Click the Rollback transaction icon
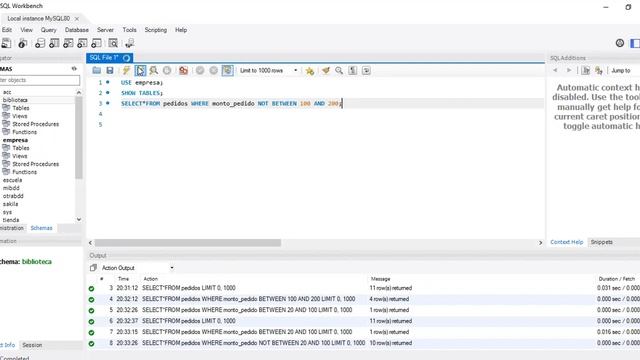This screenshot has width=640, height=360. click(x=213, y=71)
